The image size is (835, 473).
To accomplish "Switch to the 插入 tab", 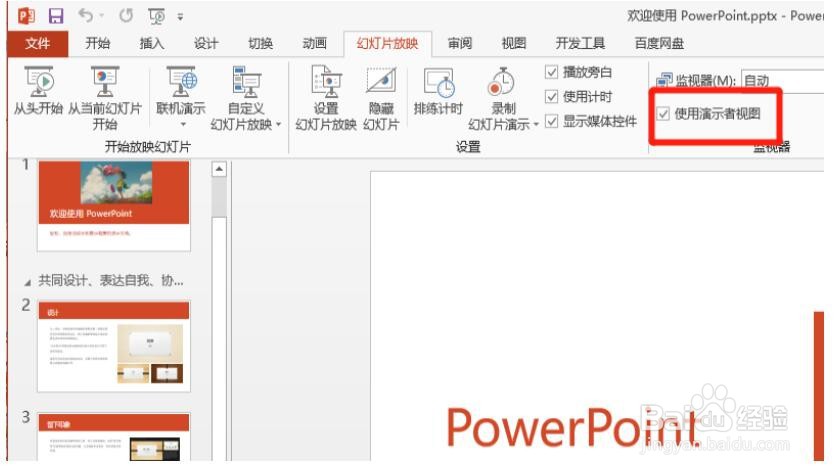I will [152, 43].
